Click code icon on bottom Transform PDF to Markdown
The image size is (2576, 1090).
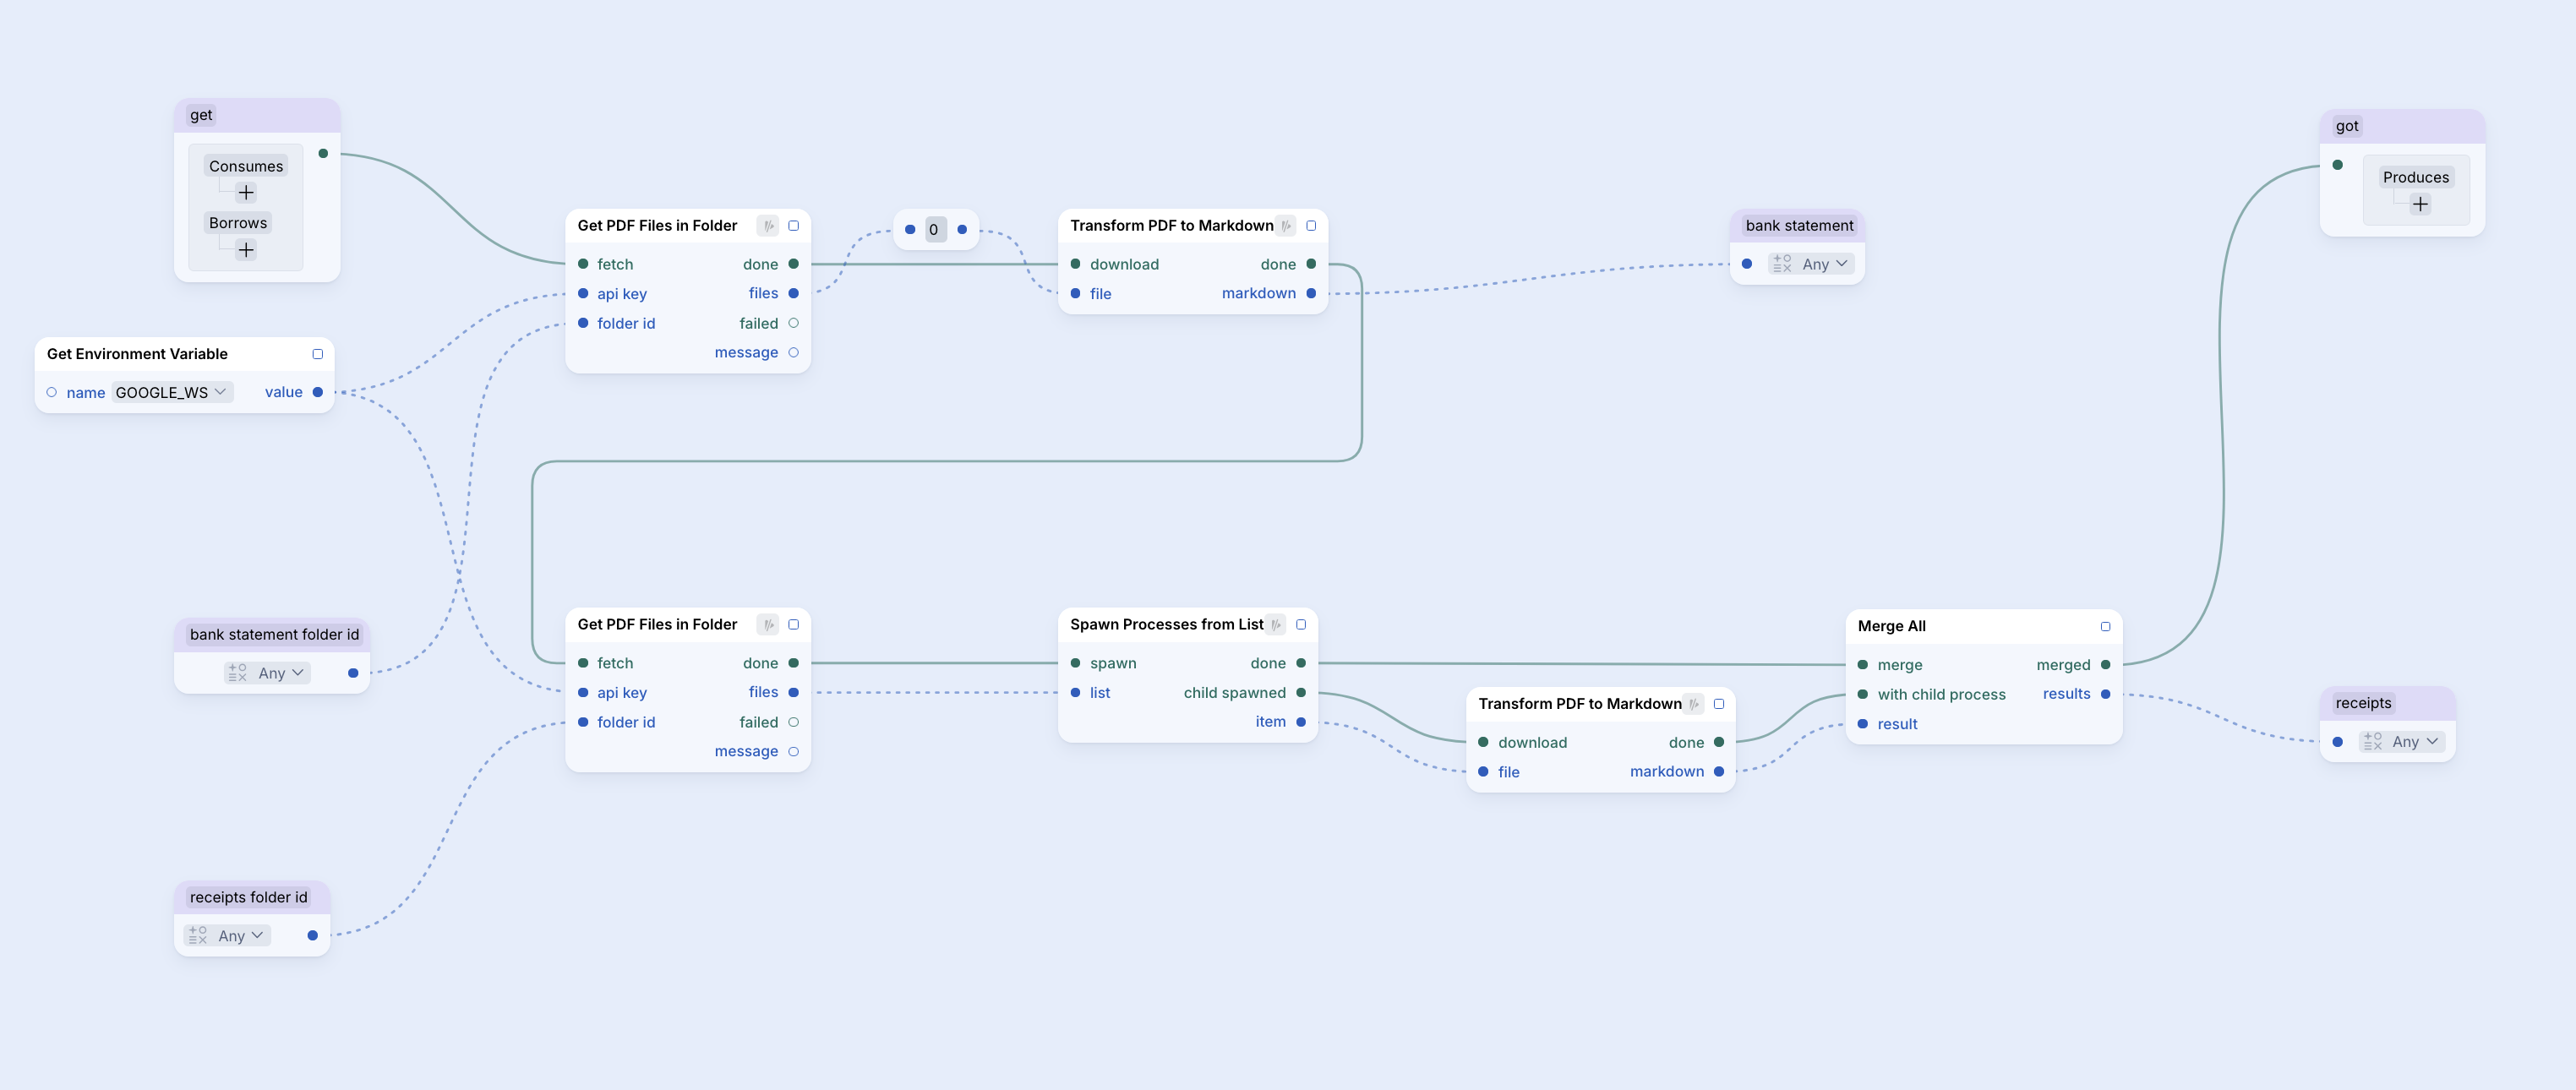click(x=1694, y=704)
